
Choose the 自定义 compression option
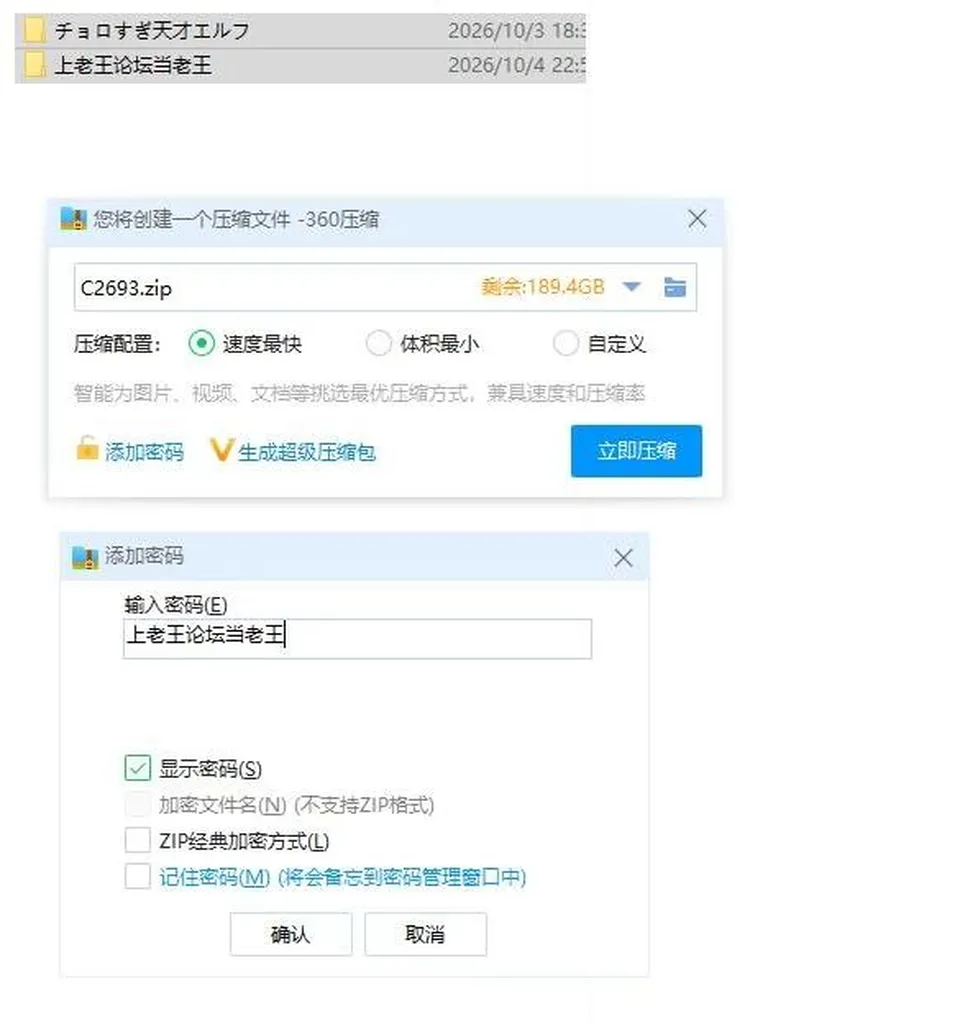(x=566, y=343)
